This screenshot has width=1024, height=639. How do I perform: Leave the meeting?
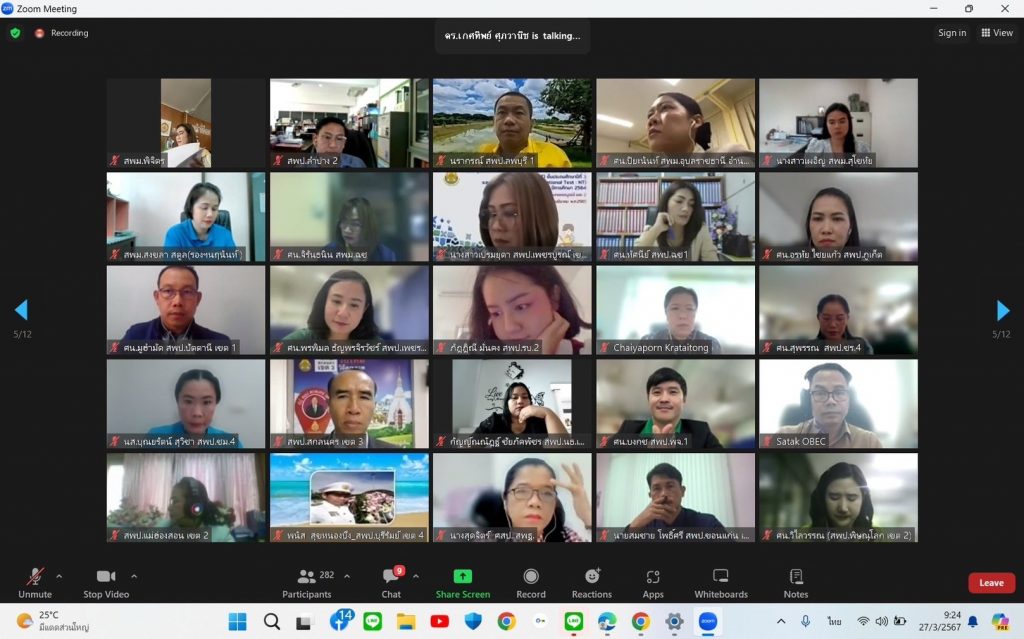(991, 583)
